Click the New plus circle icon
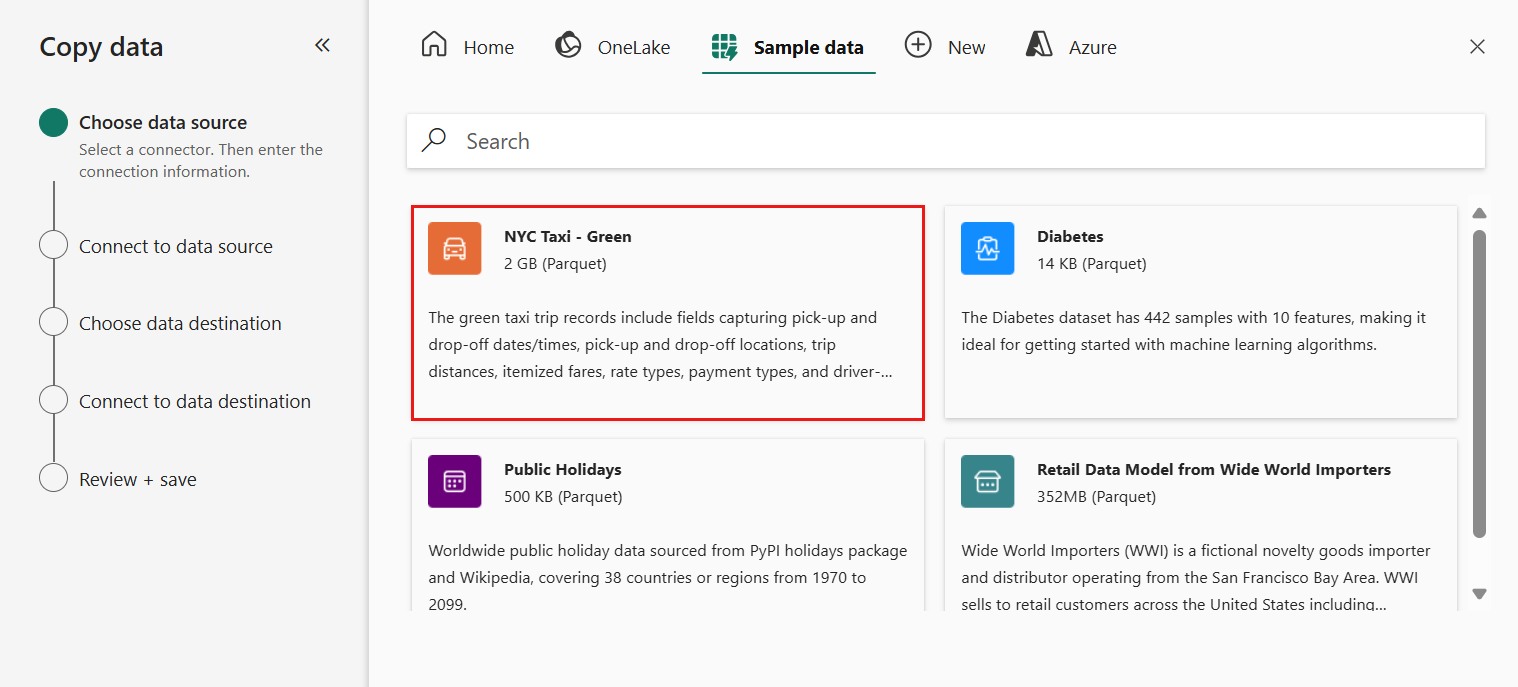This screenshot has height=687, width=1518. (917, 46)
